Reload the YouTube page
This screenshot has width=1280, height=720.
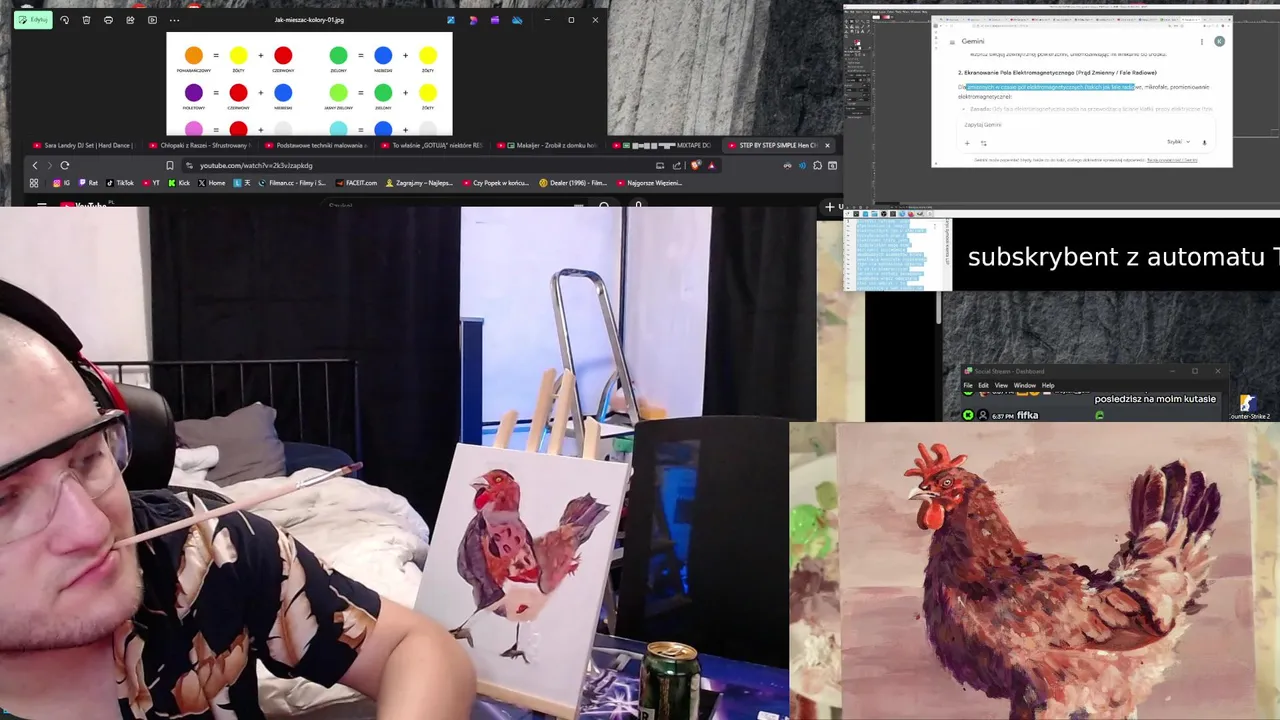click(x=65, y=165)
